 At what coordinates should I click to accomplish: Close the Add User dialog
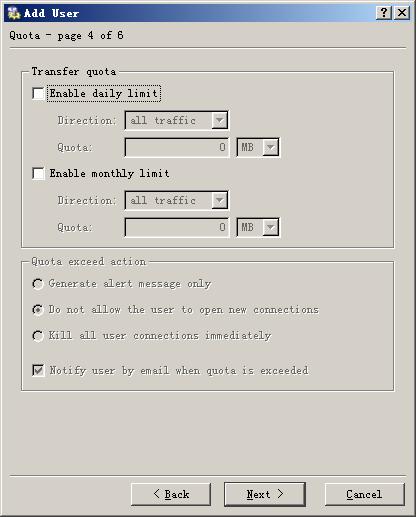click(x=402, y=13)
